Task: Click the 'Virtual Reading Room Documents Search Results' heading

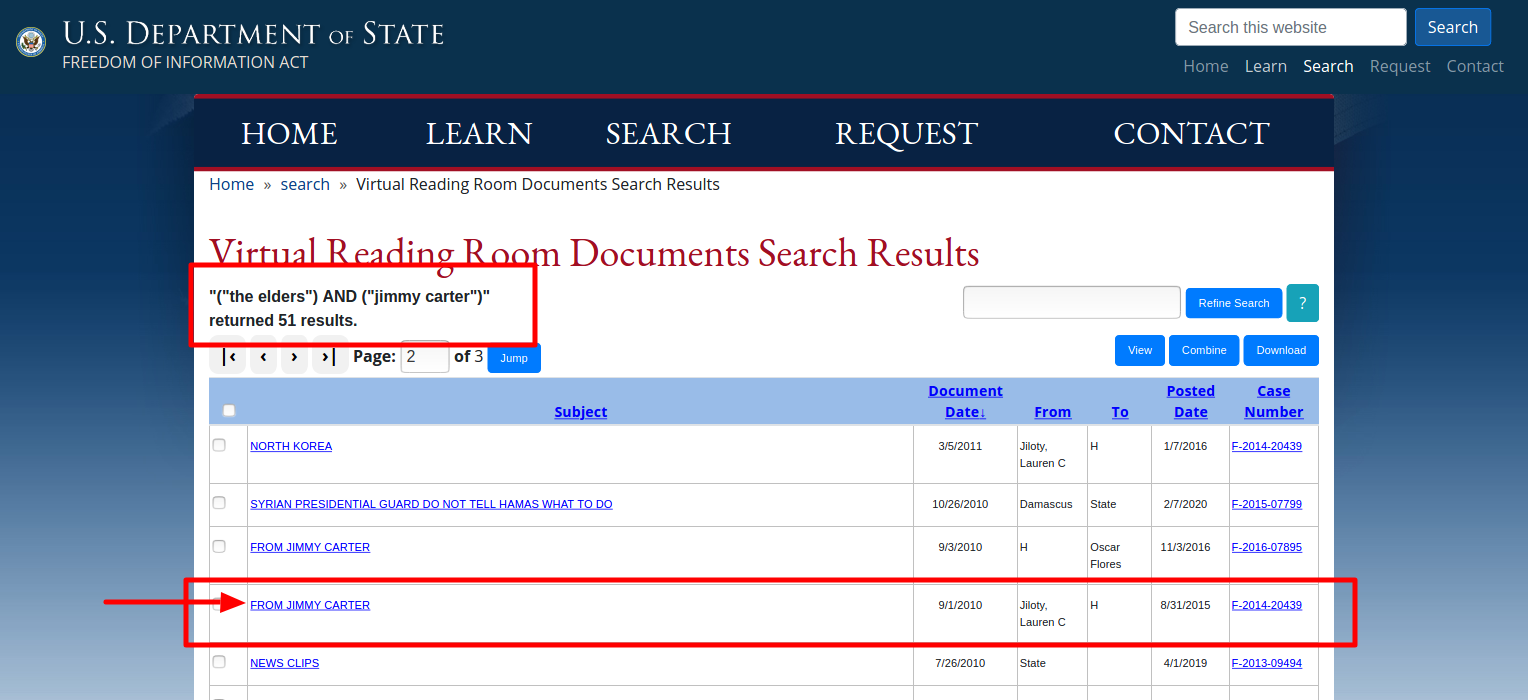Action: pos(594,253)
